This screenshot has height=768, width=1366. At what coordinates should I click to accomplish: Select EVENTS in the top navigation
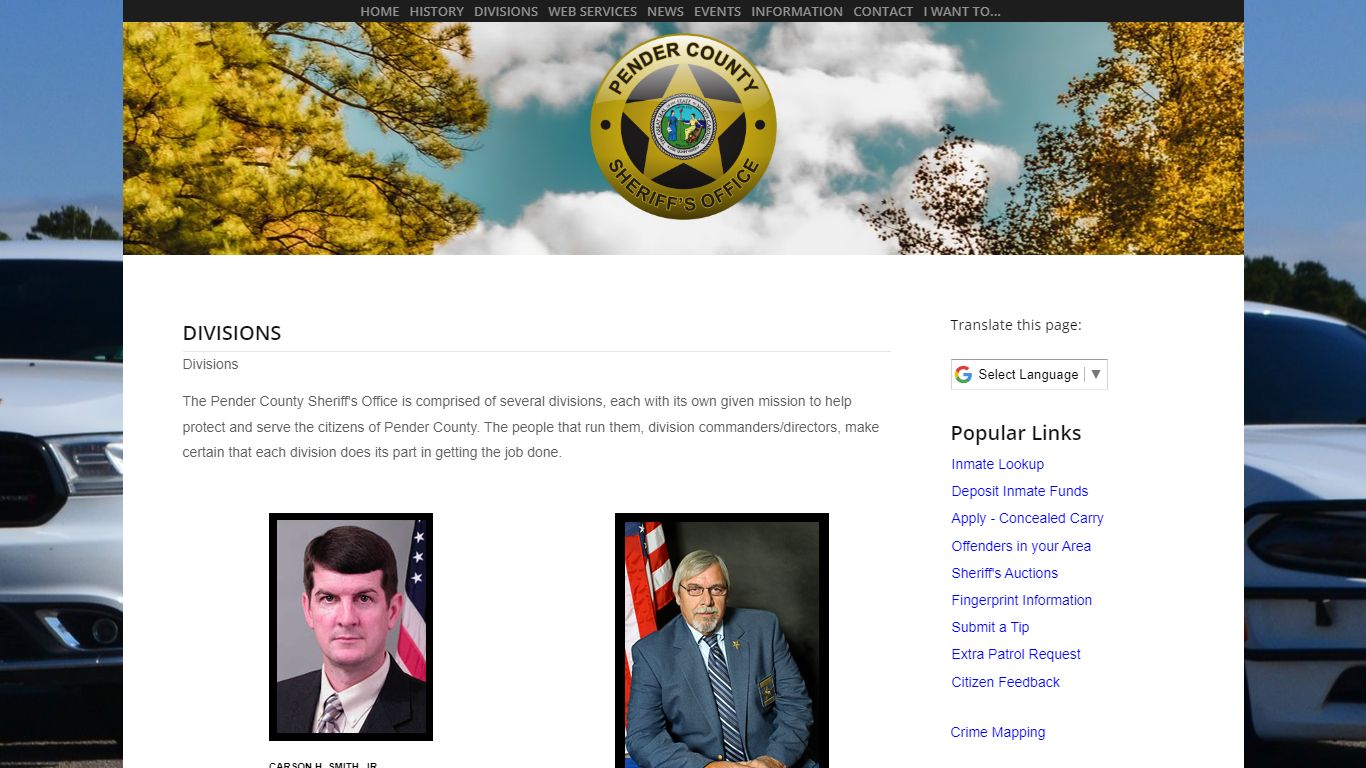(717, 11)
